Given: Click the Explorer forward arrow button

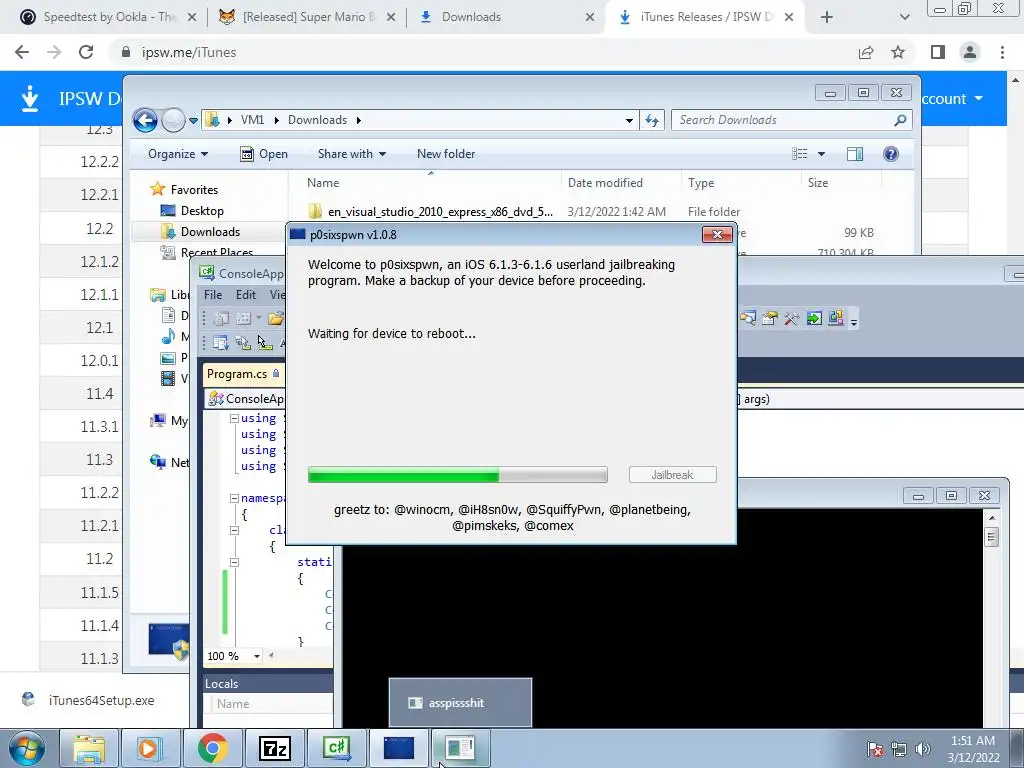Looking at the screenshot, I should click(x=173, y=120).
